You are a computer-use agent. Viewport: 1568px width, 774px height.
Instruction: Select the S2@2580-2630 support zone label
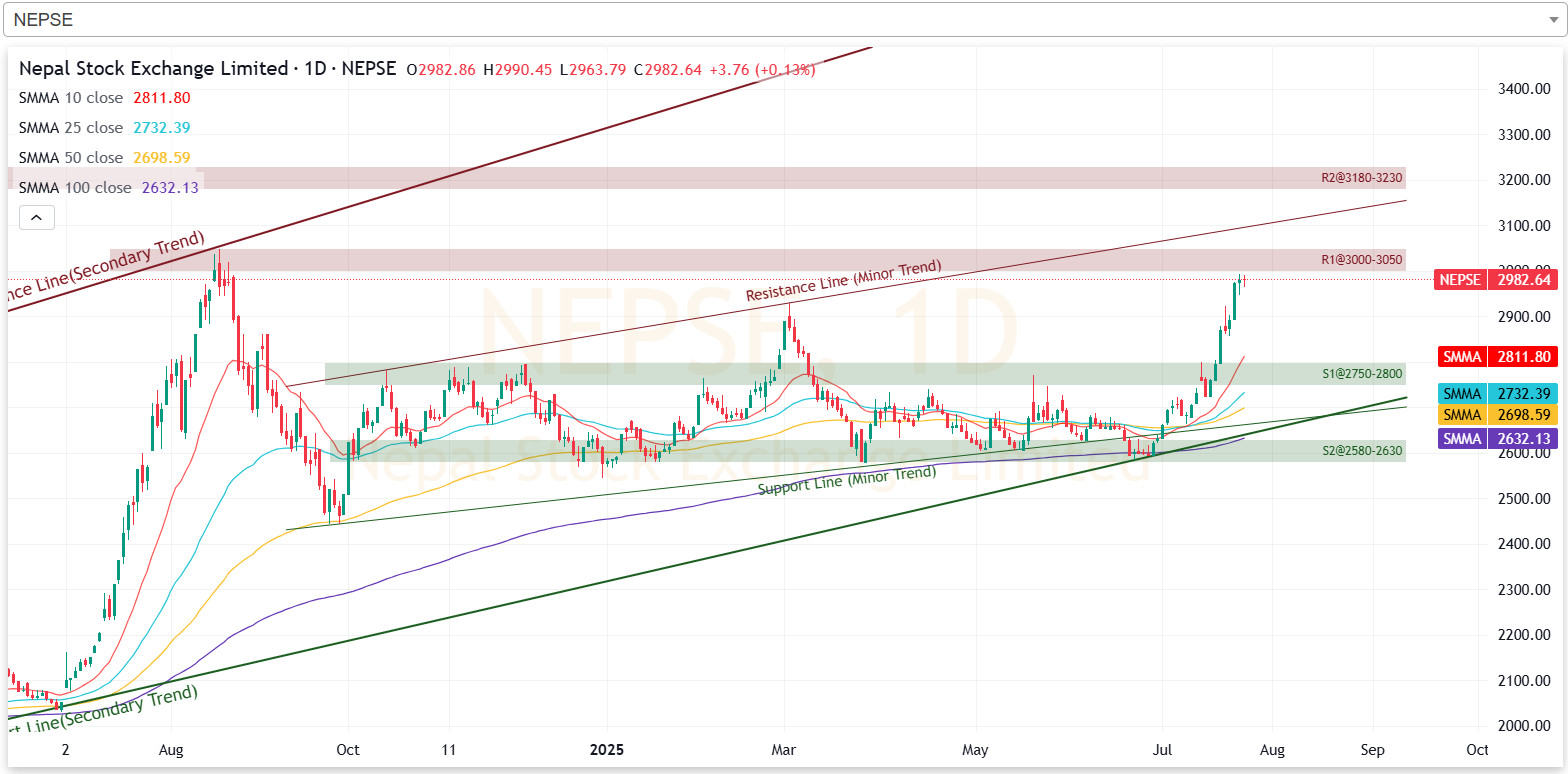click(1362, 451)
